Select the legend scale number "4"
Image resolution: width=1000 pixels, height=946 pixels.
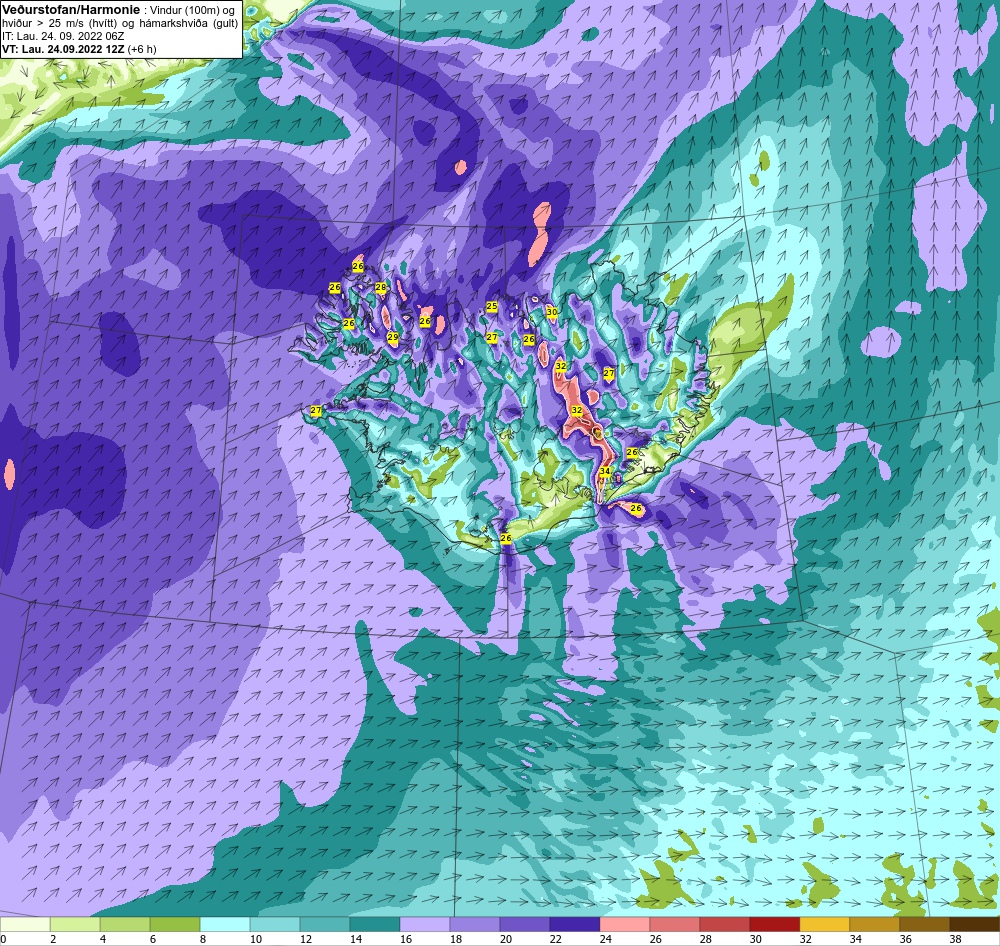[x=103, y=939]
